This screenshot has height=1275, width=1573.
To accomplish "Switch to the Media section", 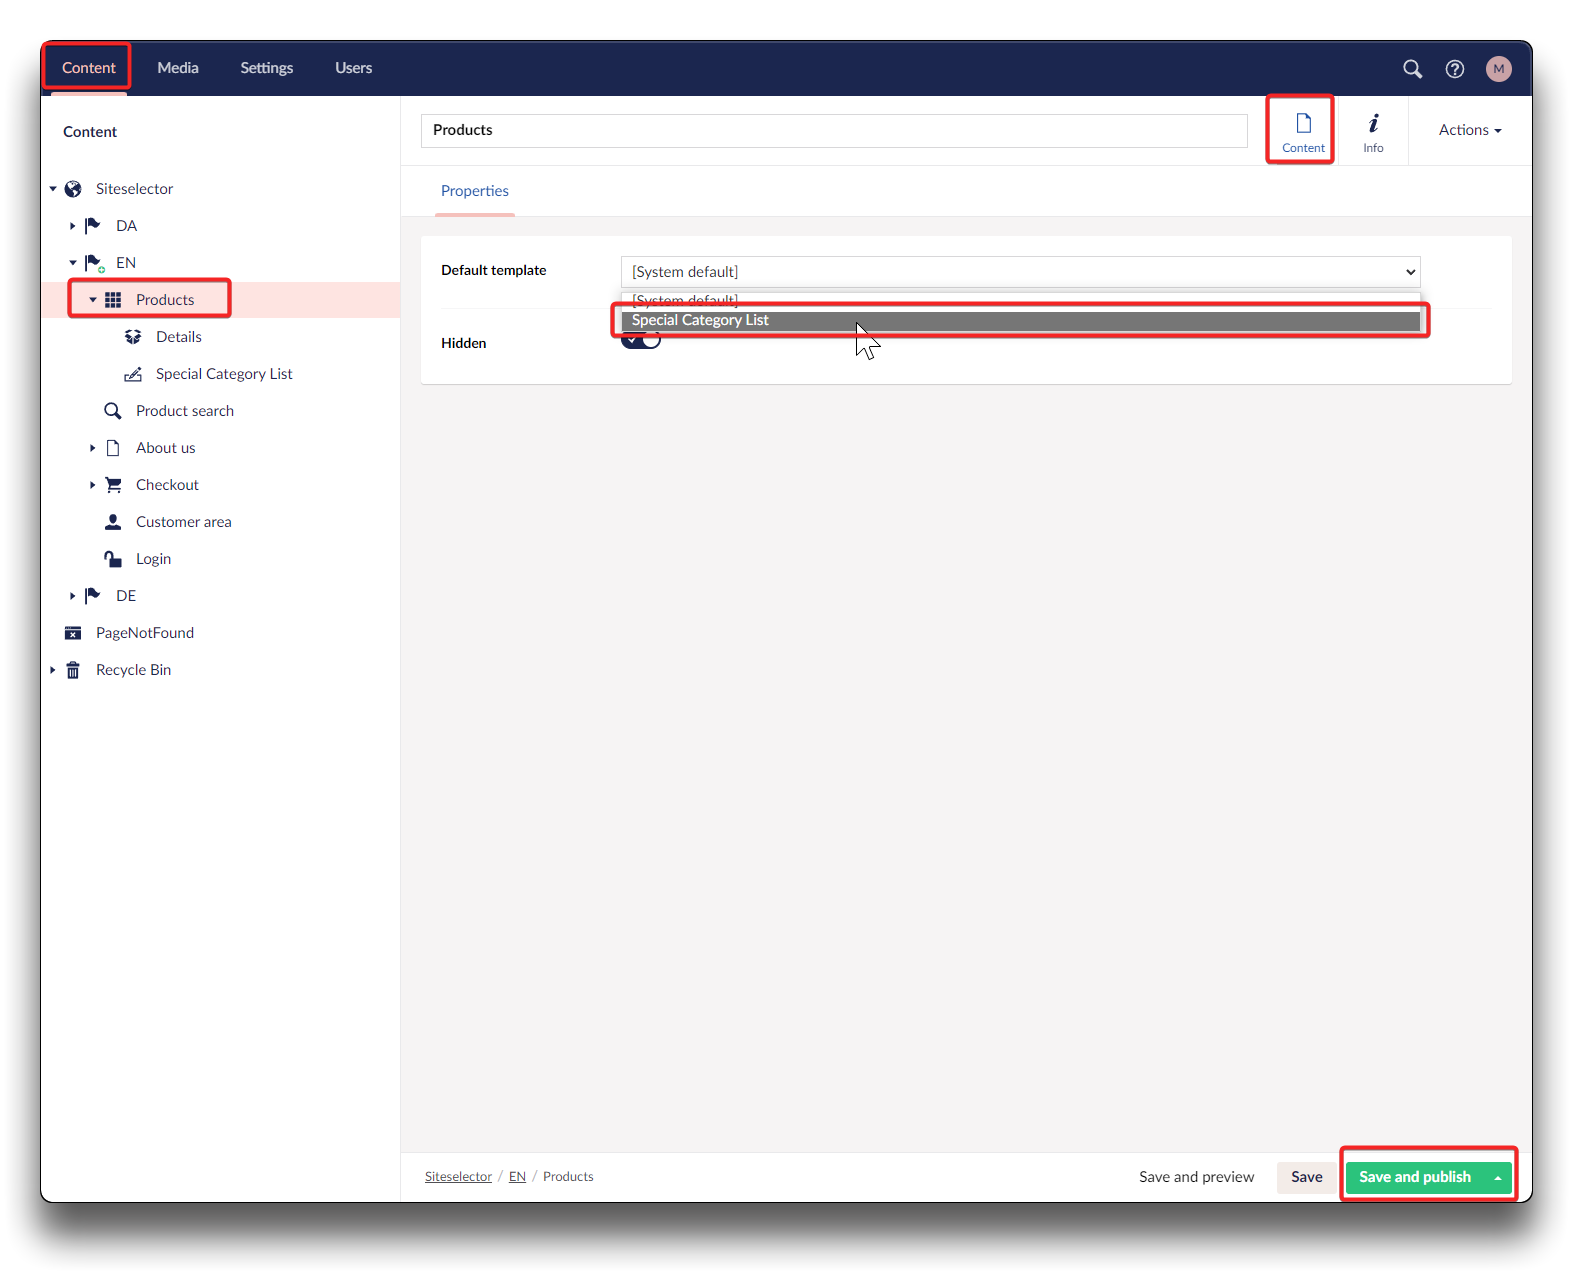I will point(178,68).
